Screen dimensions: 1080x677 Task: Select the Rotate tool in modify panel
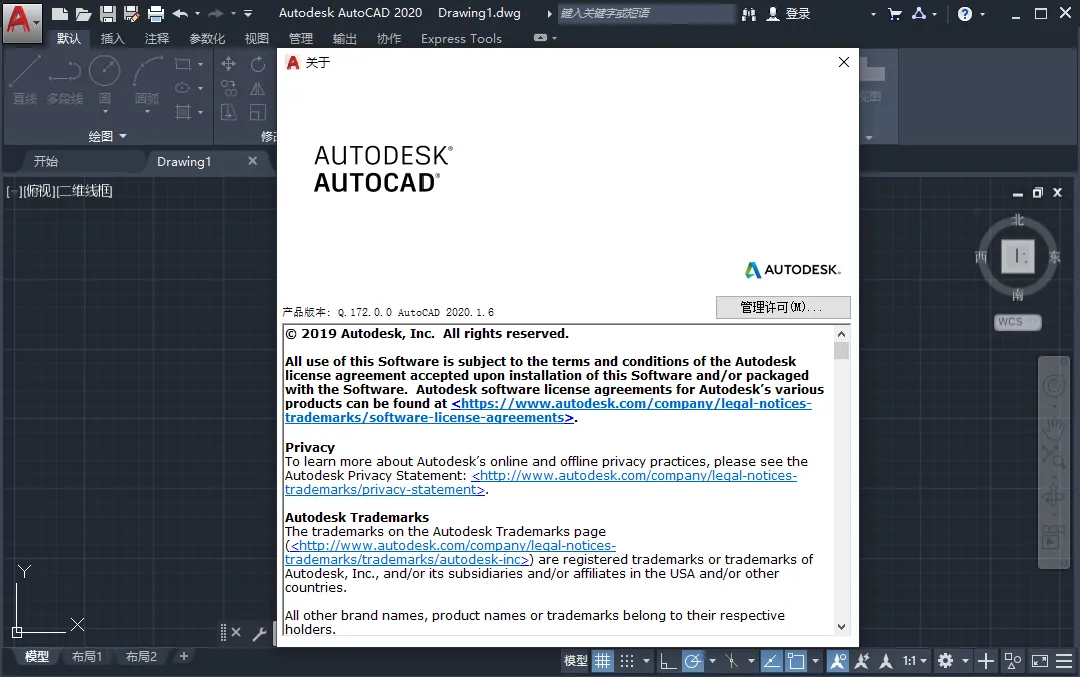[x=258, y=64]
